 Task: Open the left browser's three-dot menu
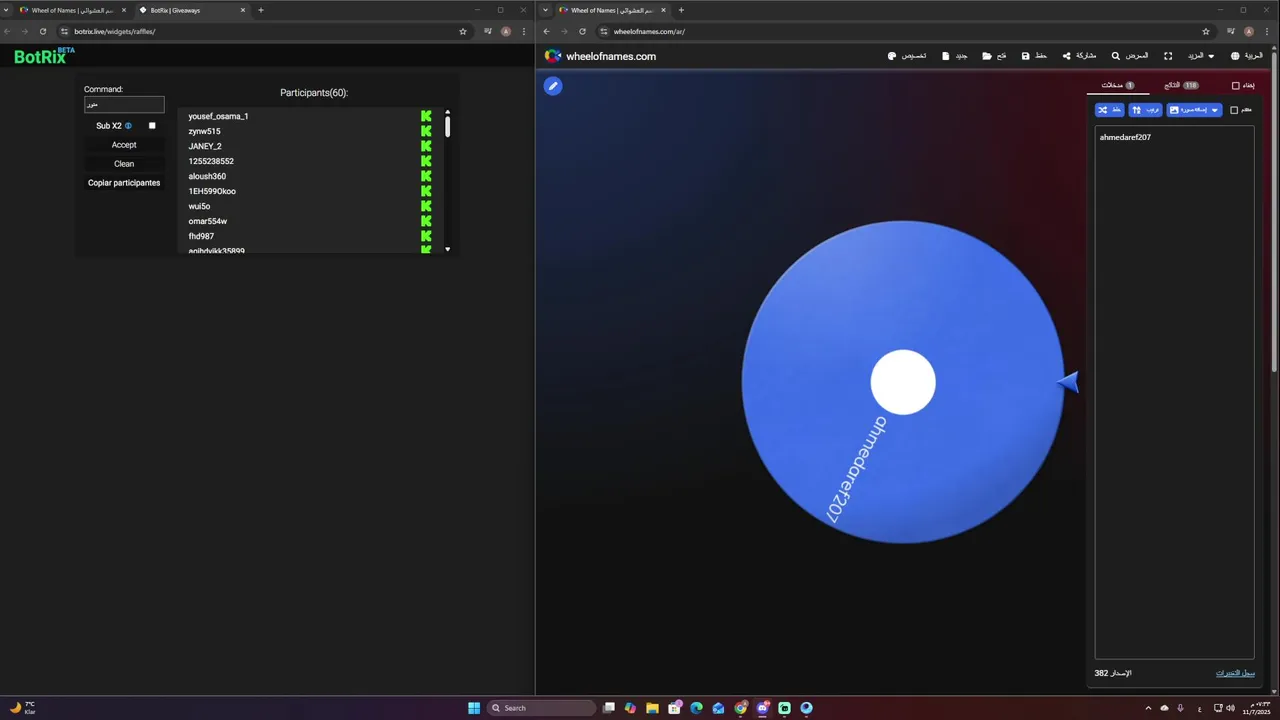pyautogui.click(x=524, y=31)
